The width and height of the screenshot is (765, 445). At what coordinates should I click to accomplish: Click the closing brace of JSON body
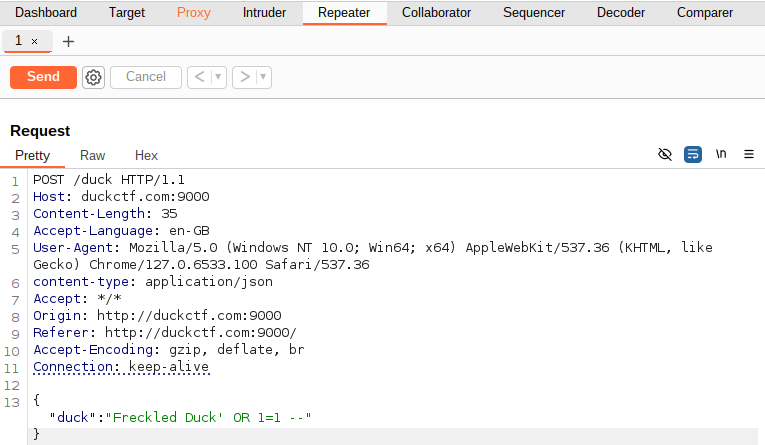pos(36,434)
